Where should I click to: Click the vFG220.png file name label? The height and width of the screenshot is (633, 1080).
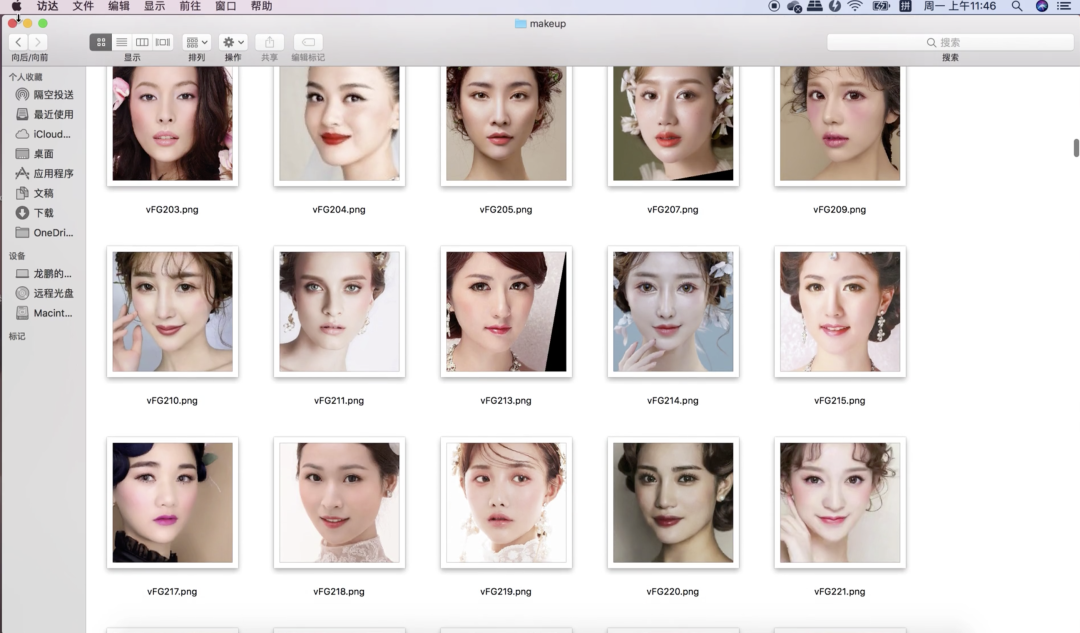(x=672, y=591)
